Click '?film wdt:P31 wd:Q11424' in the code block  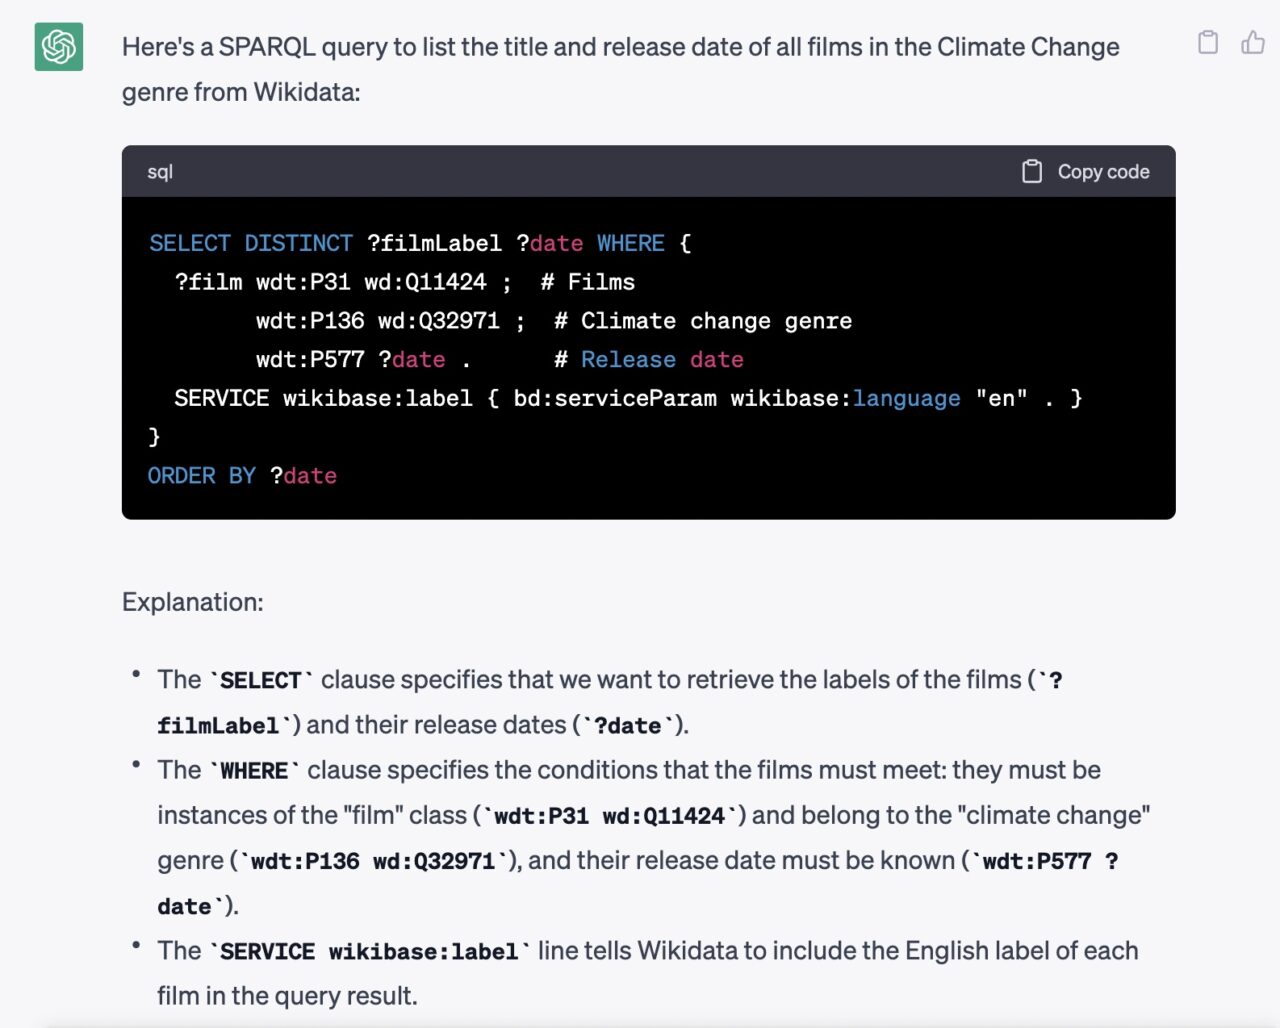[331, 282]
